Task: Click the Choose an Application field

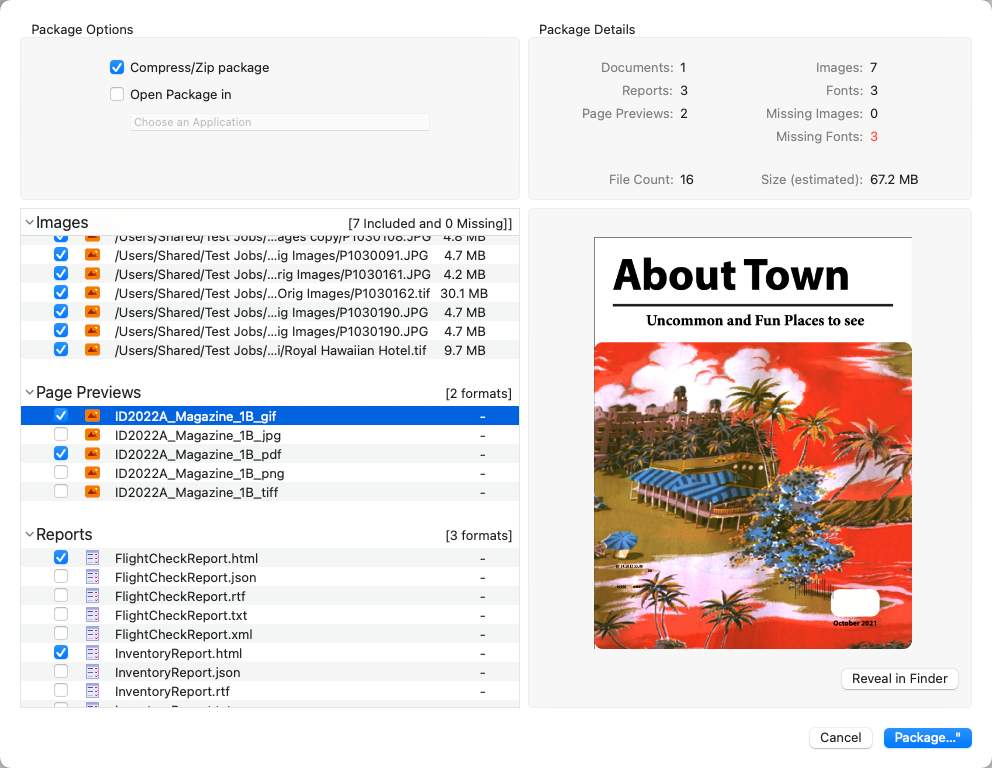Action: (280, 122)
